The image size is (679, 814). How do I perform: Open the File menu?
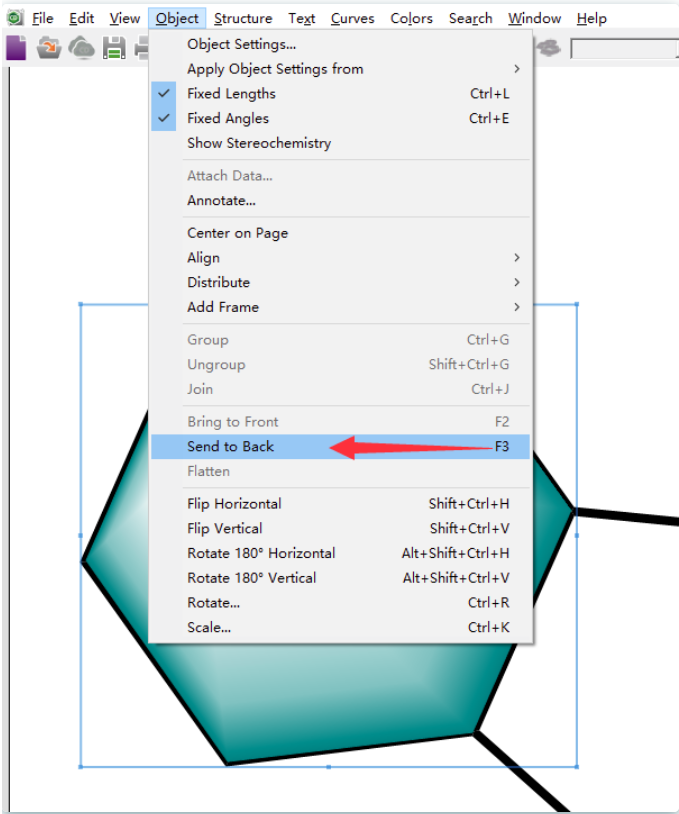click(43, 19)
